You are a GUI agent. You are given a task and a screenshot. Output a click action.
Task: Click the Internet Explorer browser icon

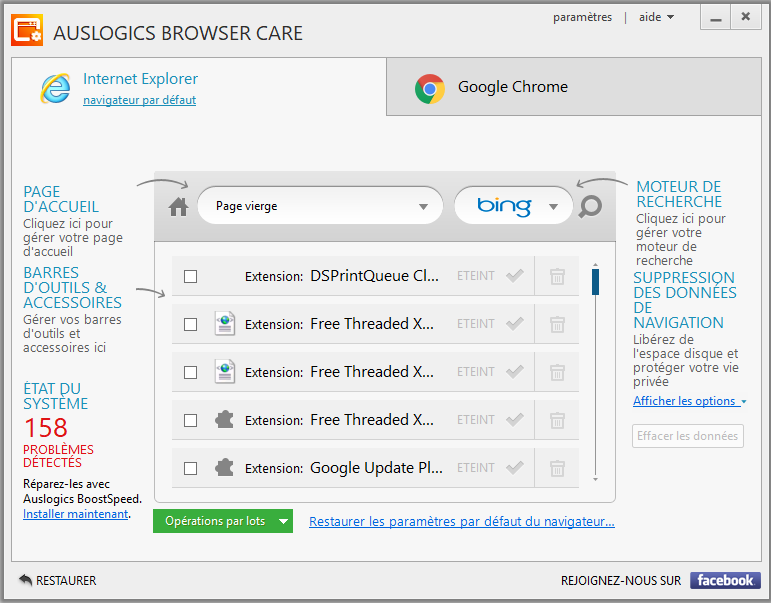tap(55, 89)
